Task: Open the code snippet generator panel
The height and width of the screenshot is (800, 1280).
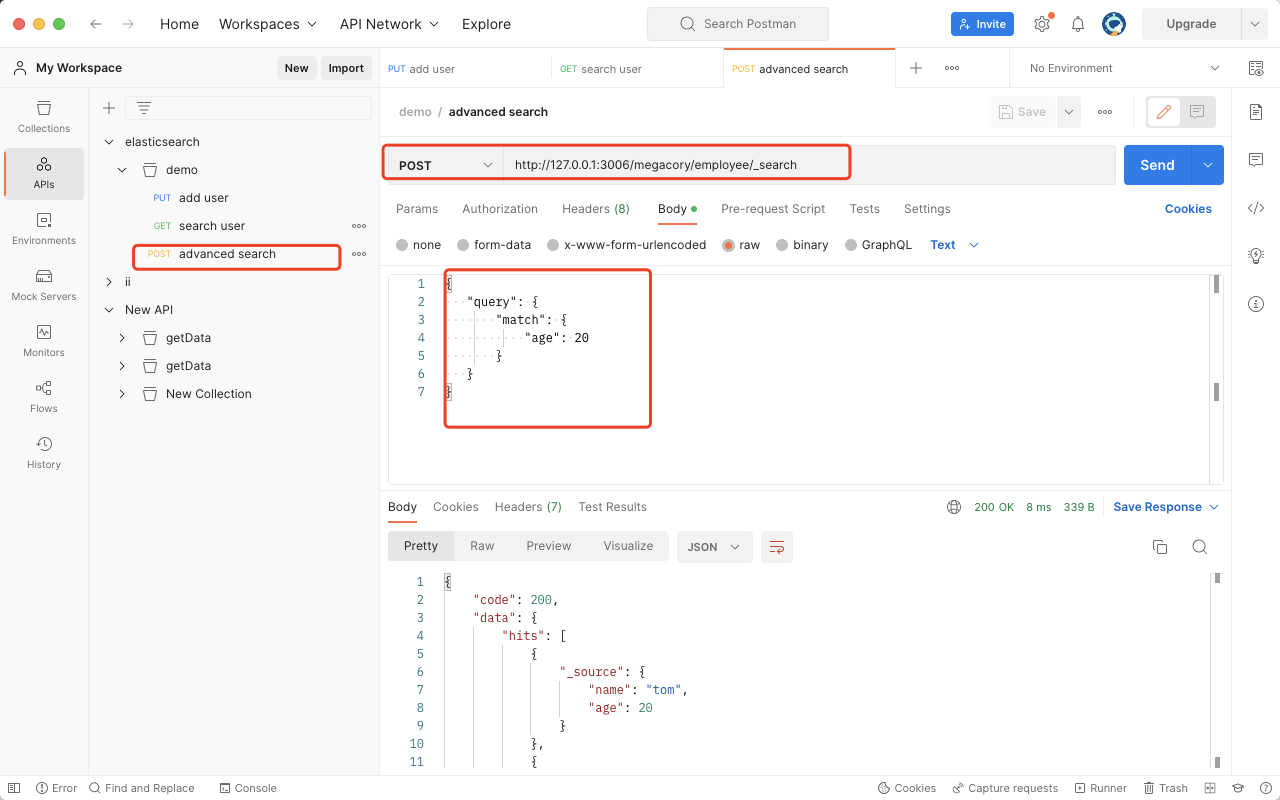Action: pyautogui.click(x=1256, y=208)
